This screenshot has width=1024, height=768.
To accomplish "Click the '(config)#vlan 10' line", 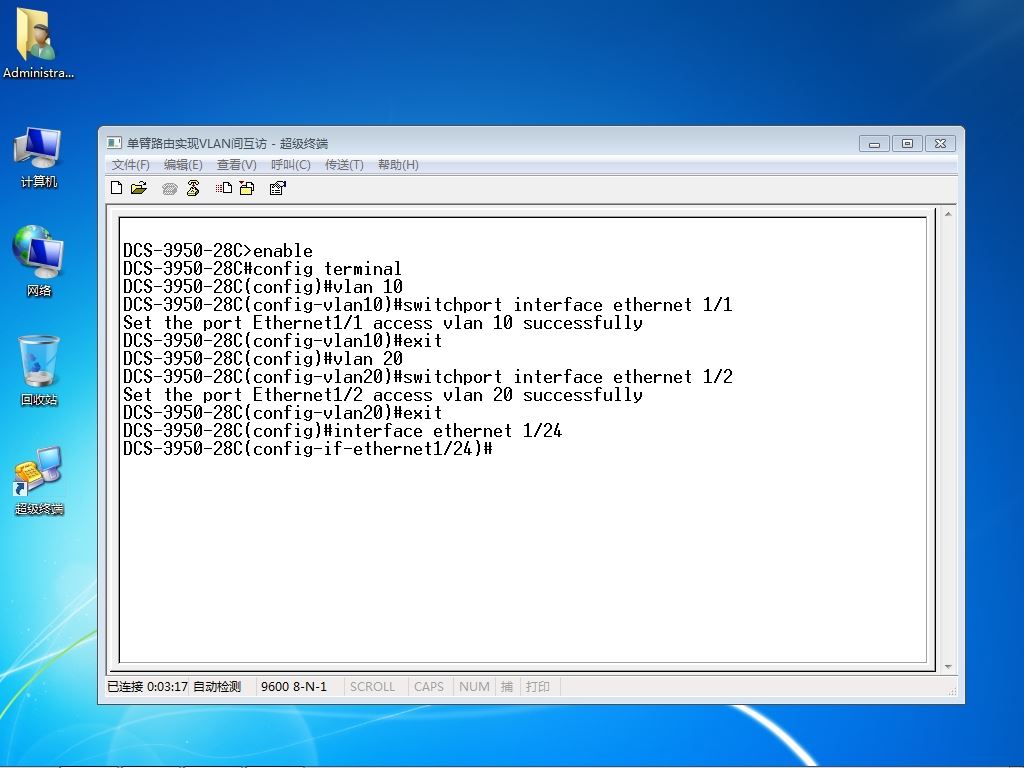I will point(263,287).
